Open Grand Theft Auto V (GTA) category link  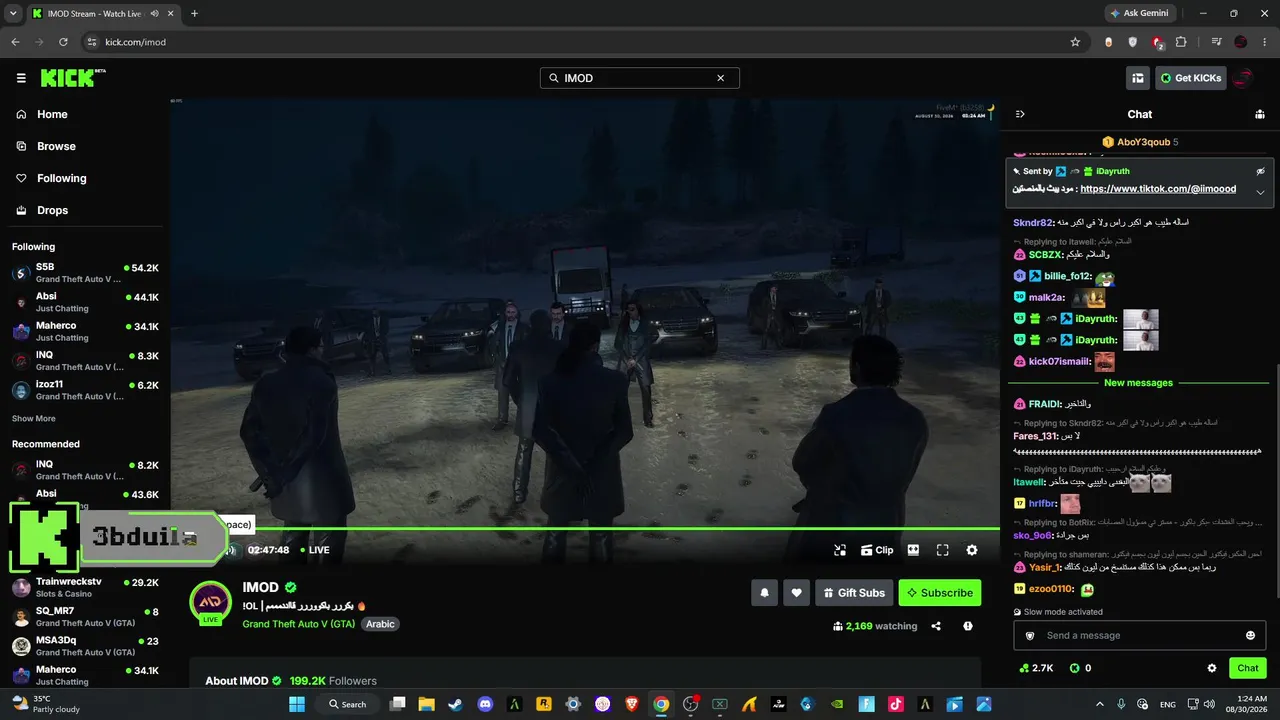point(299,624)
